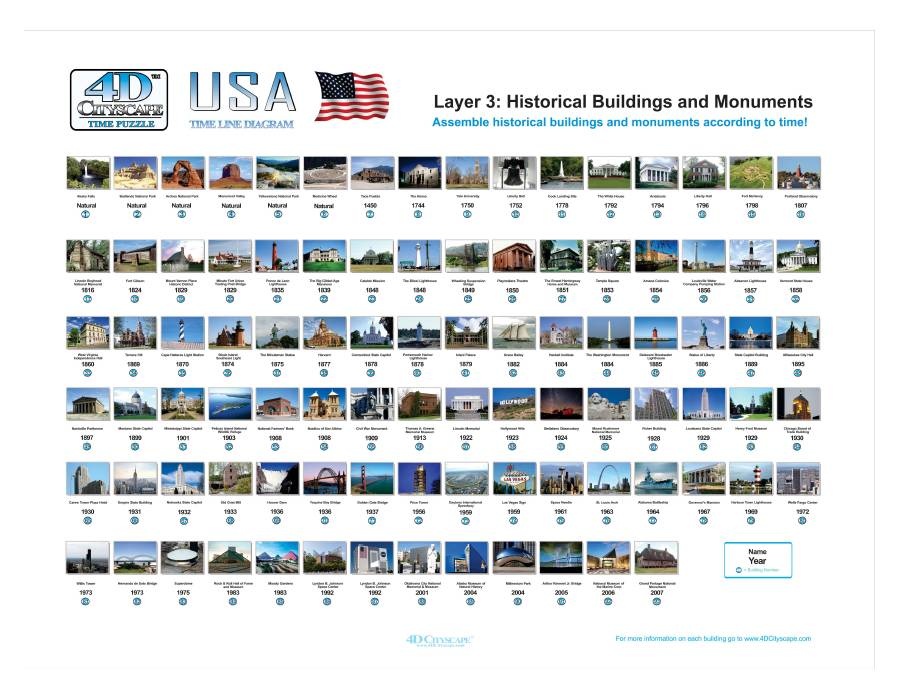Pick the numbered circle beneath 1807
900x700 pixels.
[800, 215]
